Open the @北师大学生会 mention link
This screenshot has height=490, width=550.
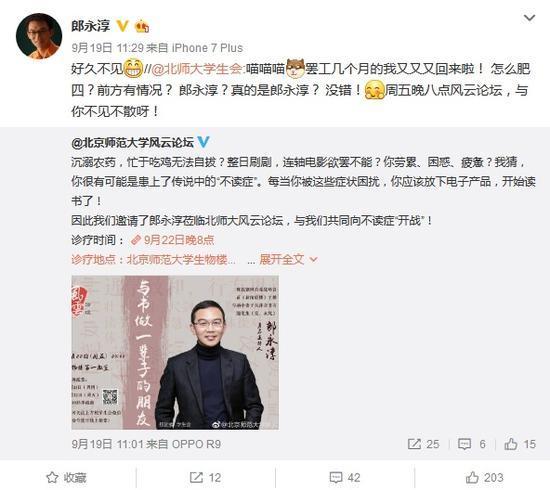coord(198,69)
